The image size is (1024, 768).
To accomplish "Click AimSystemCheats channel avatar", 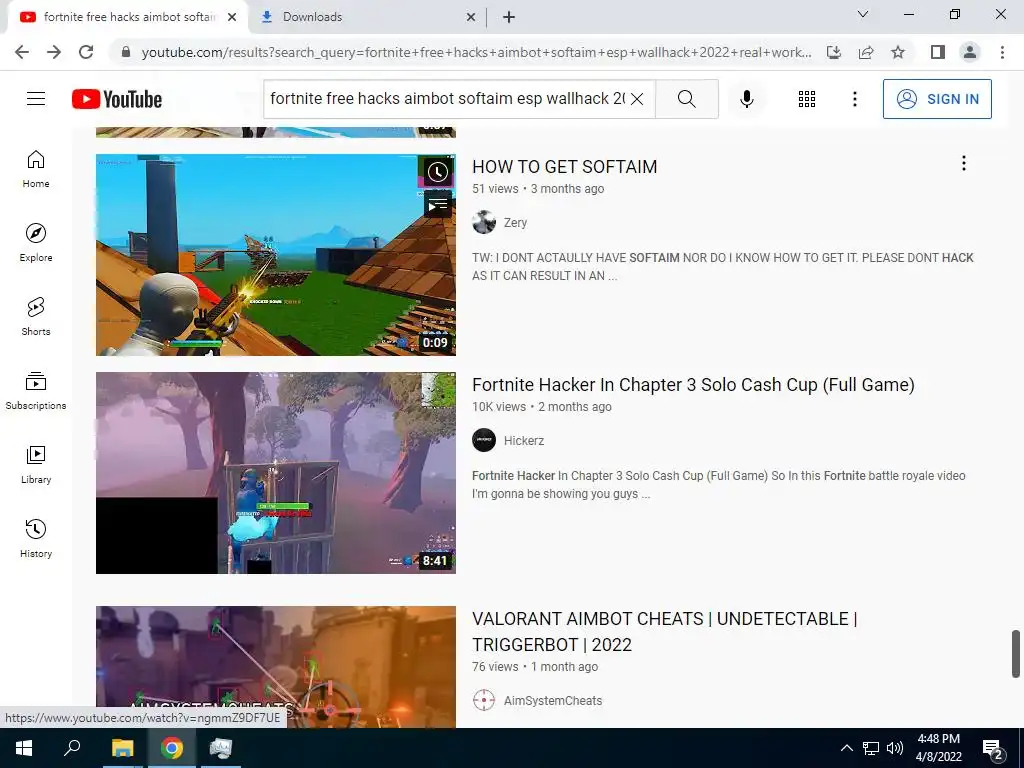I will click(484, 700).
